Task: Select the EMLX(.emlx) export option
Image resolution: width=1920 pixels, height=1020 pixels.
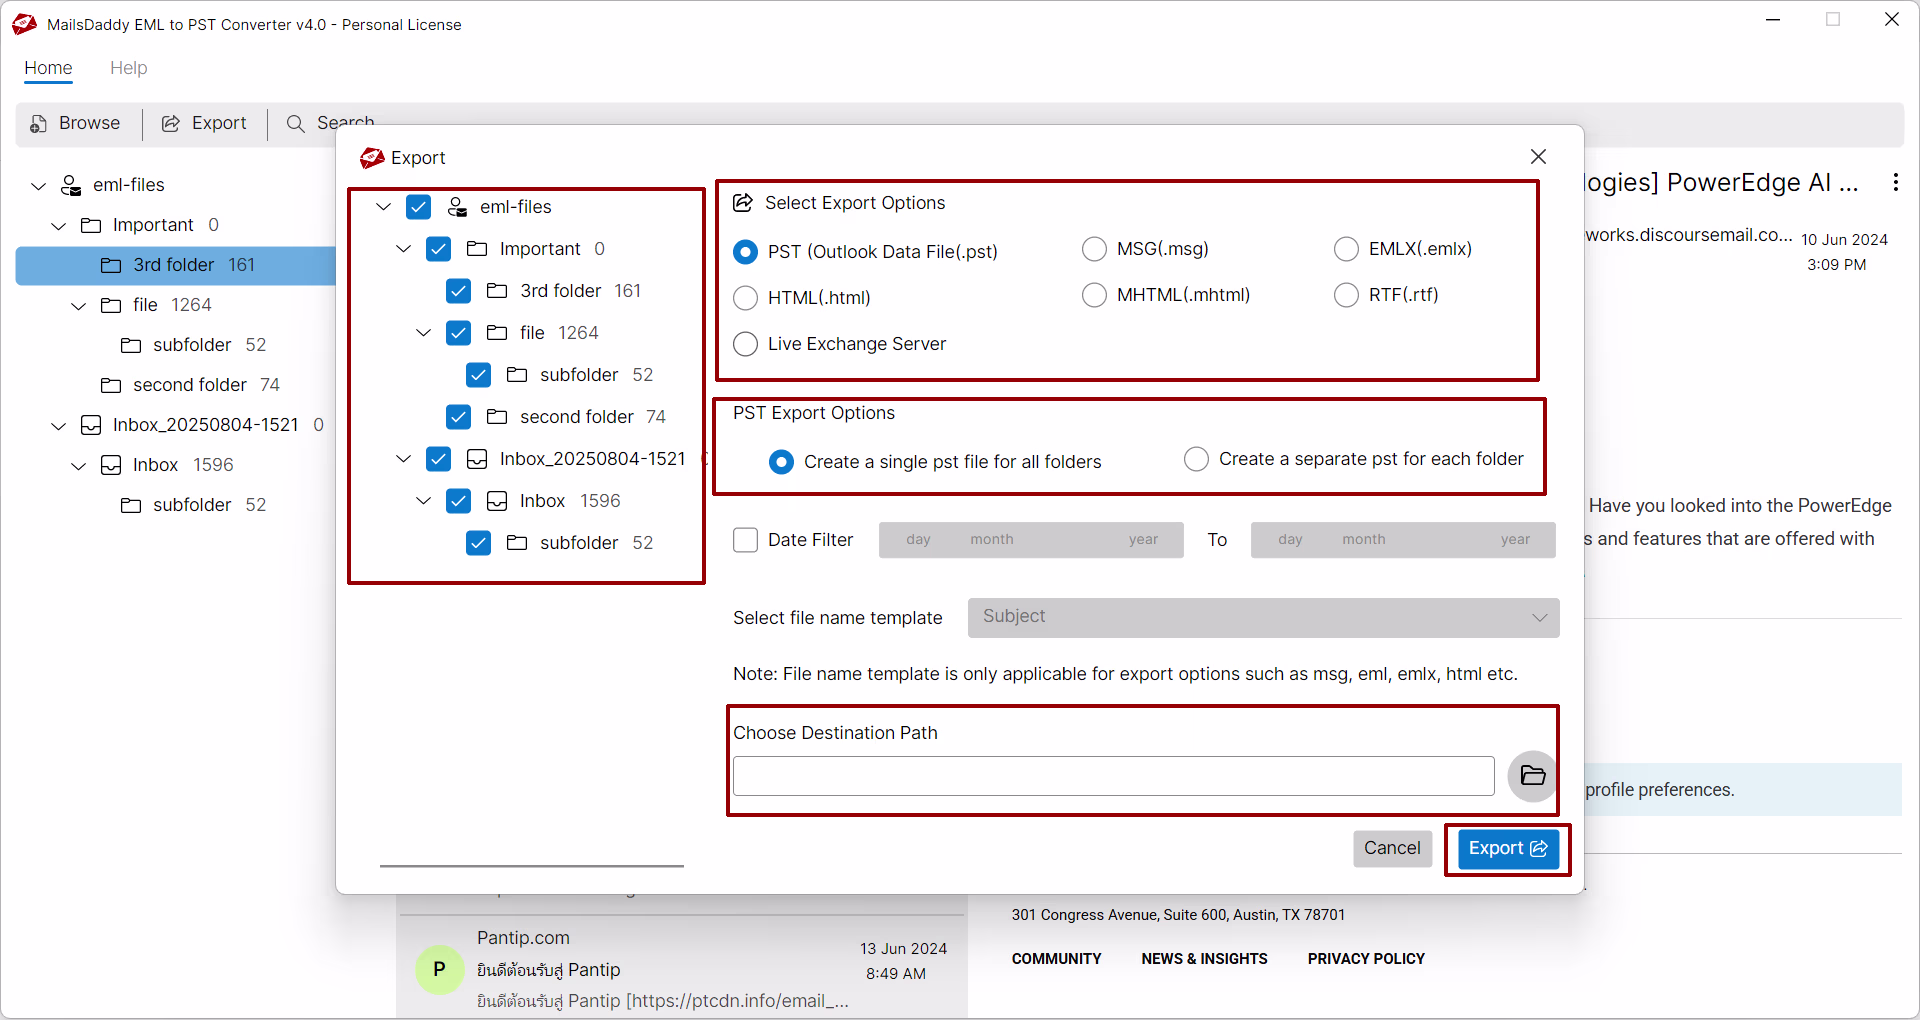Action: pyautogui.click(x=1346, y=249)
